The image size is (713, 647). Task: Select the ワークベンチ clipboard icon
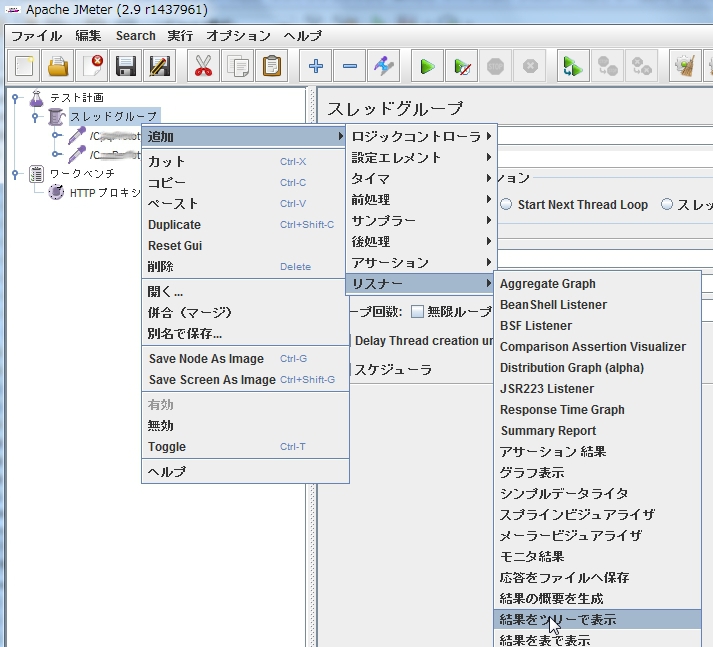(x=36, y=174)
